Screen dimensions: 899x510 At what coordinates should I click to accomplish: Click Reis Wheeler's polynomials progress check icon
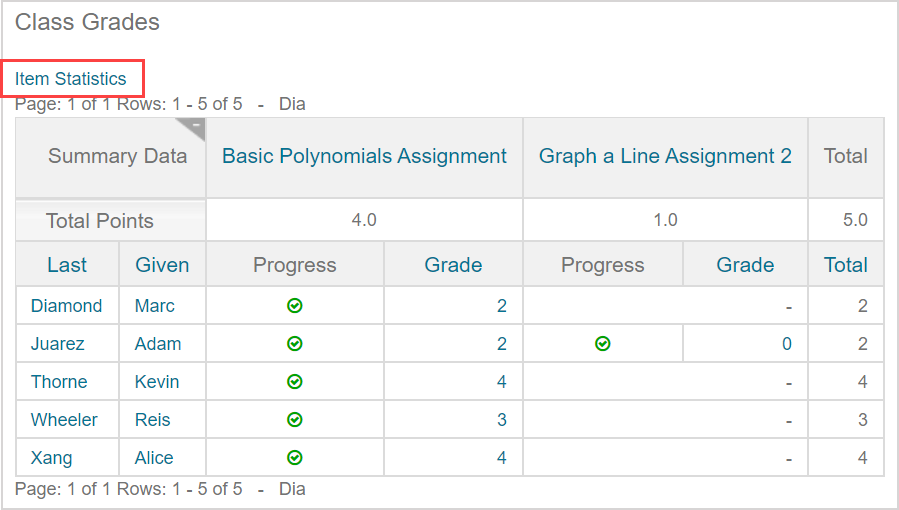pyautogui.click(x=295, y=420)
